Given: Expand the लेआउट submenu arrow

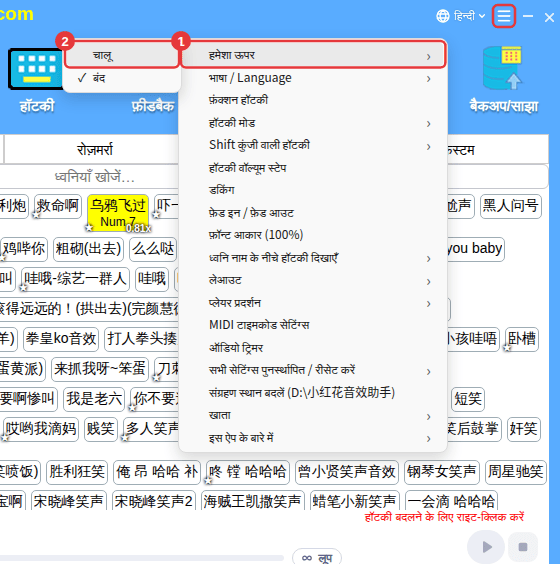Looking at the screenshot, I should tap(428, 282).
